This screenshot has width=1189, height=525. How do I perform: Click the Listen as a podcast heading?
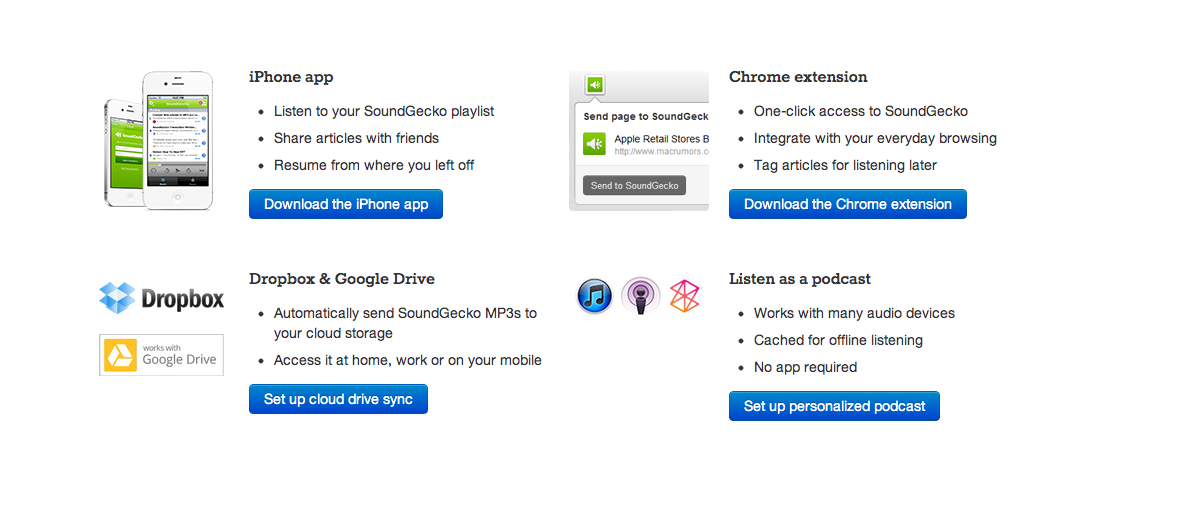tap(799, 279)
